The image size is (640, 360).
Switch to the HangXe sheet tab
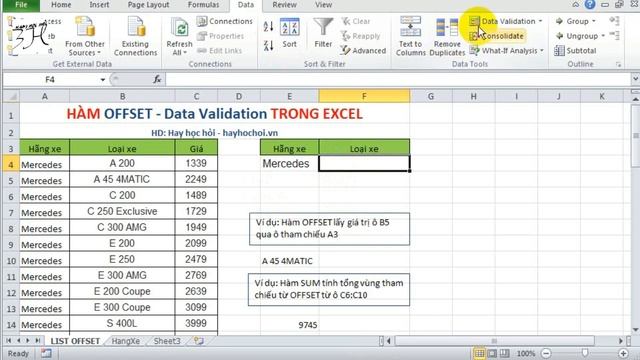tap(126, 341)
